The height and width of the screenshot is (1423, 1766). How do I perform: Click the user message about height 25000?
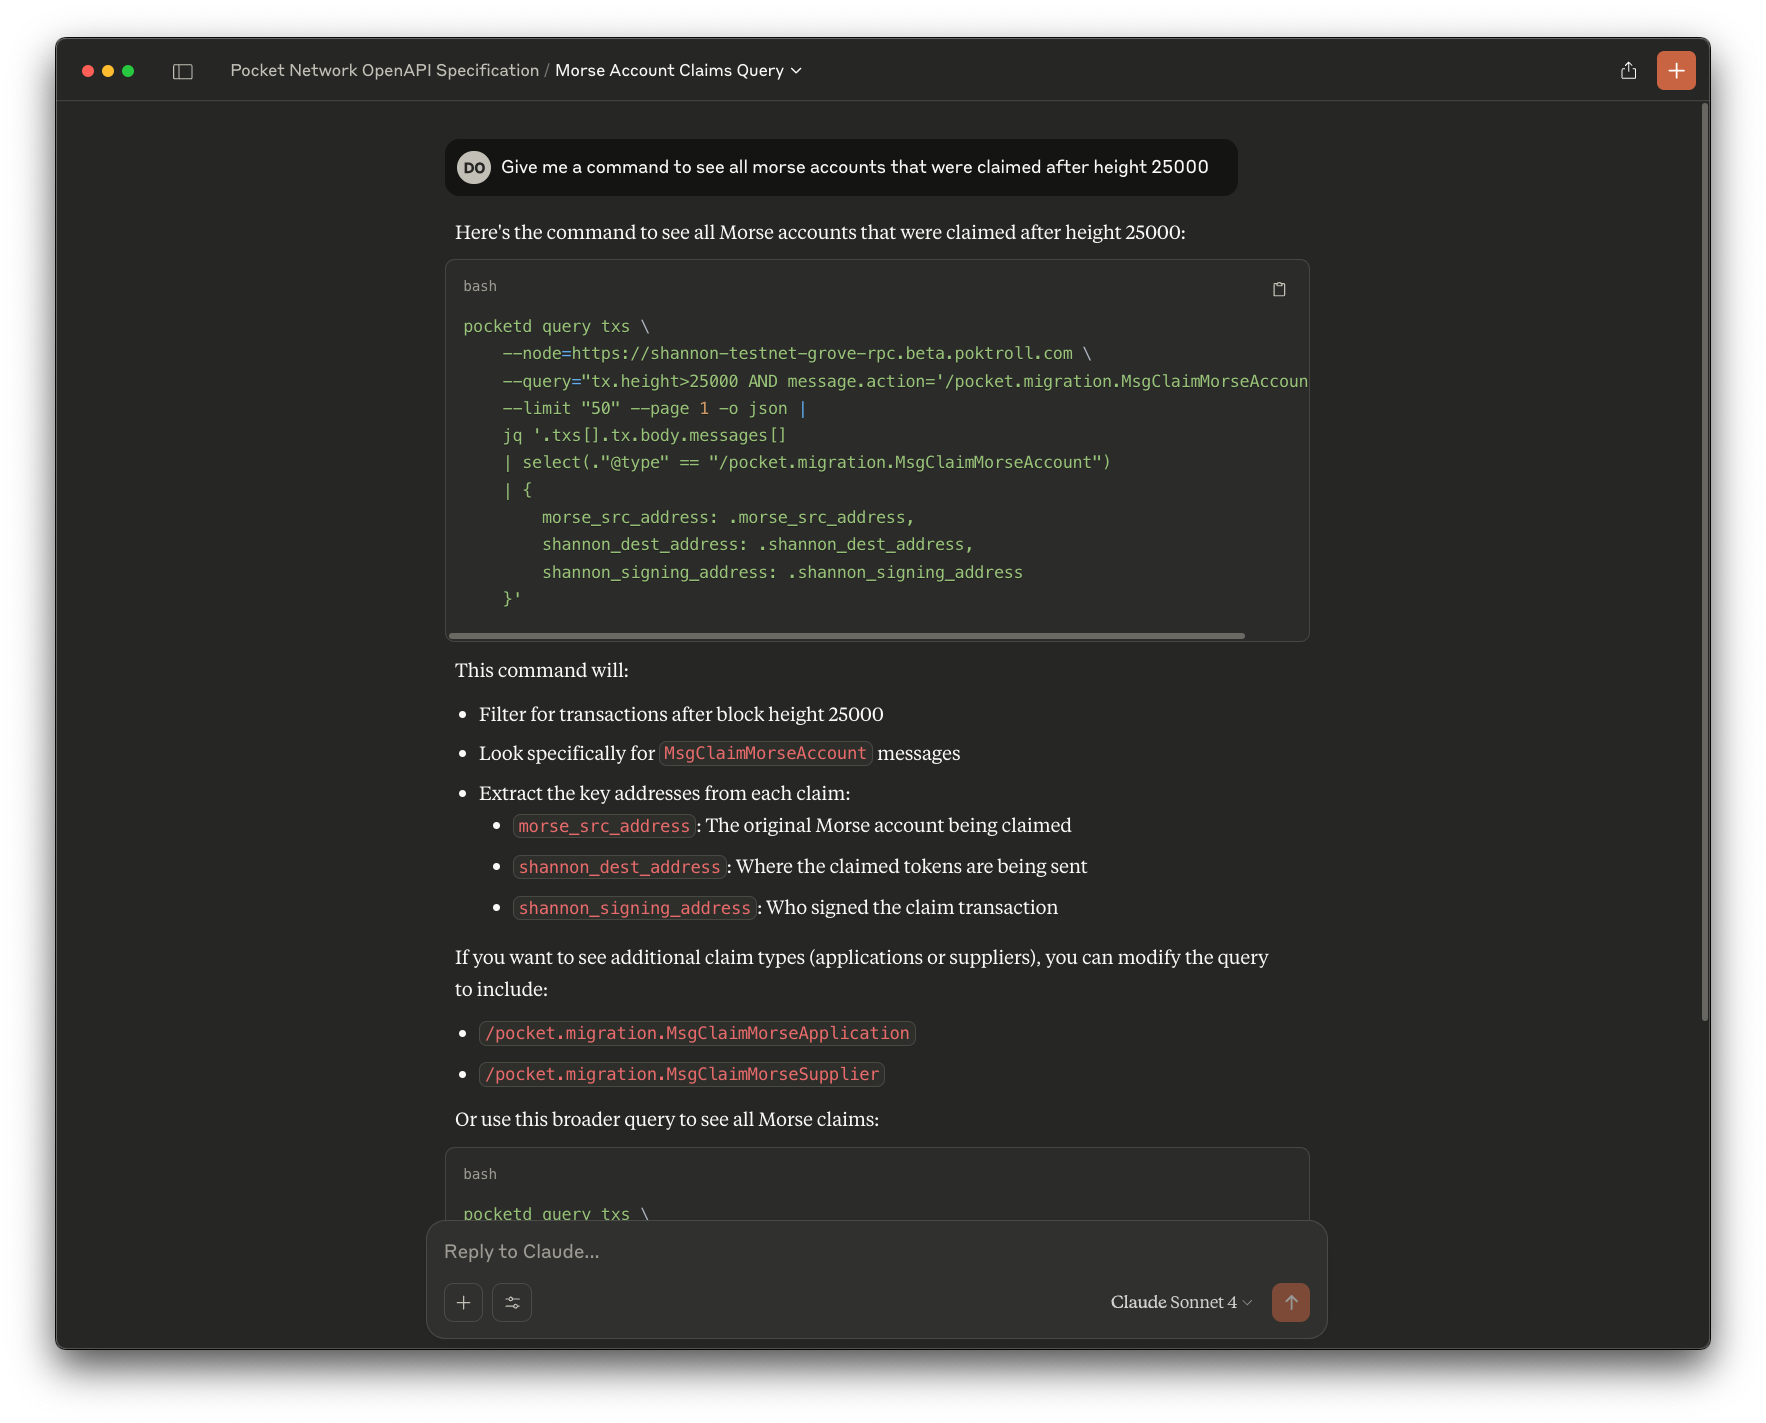(841, 167)
